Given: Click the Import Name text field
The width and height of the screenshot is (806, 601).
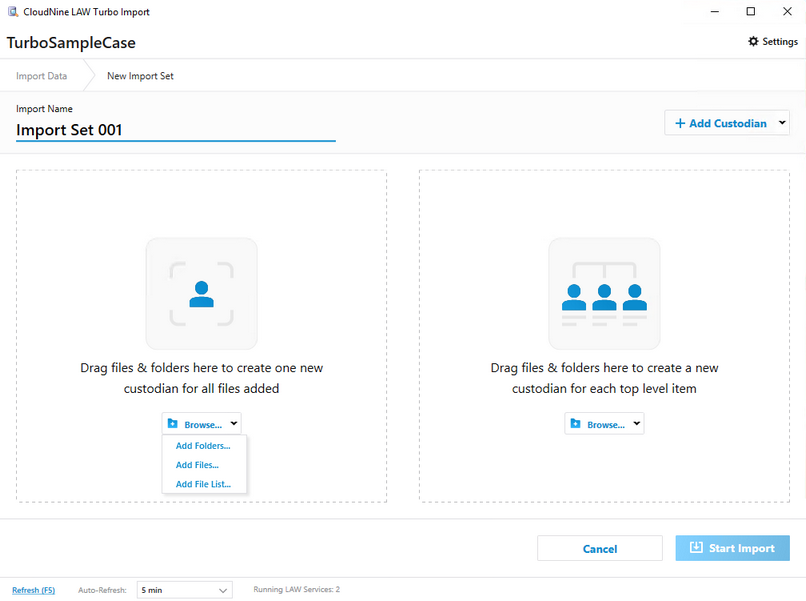Looking at the screenshot, I should tap(175, 130).
